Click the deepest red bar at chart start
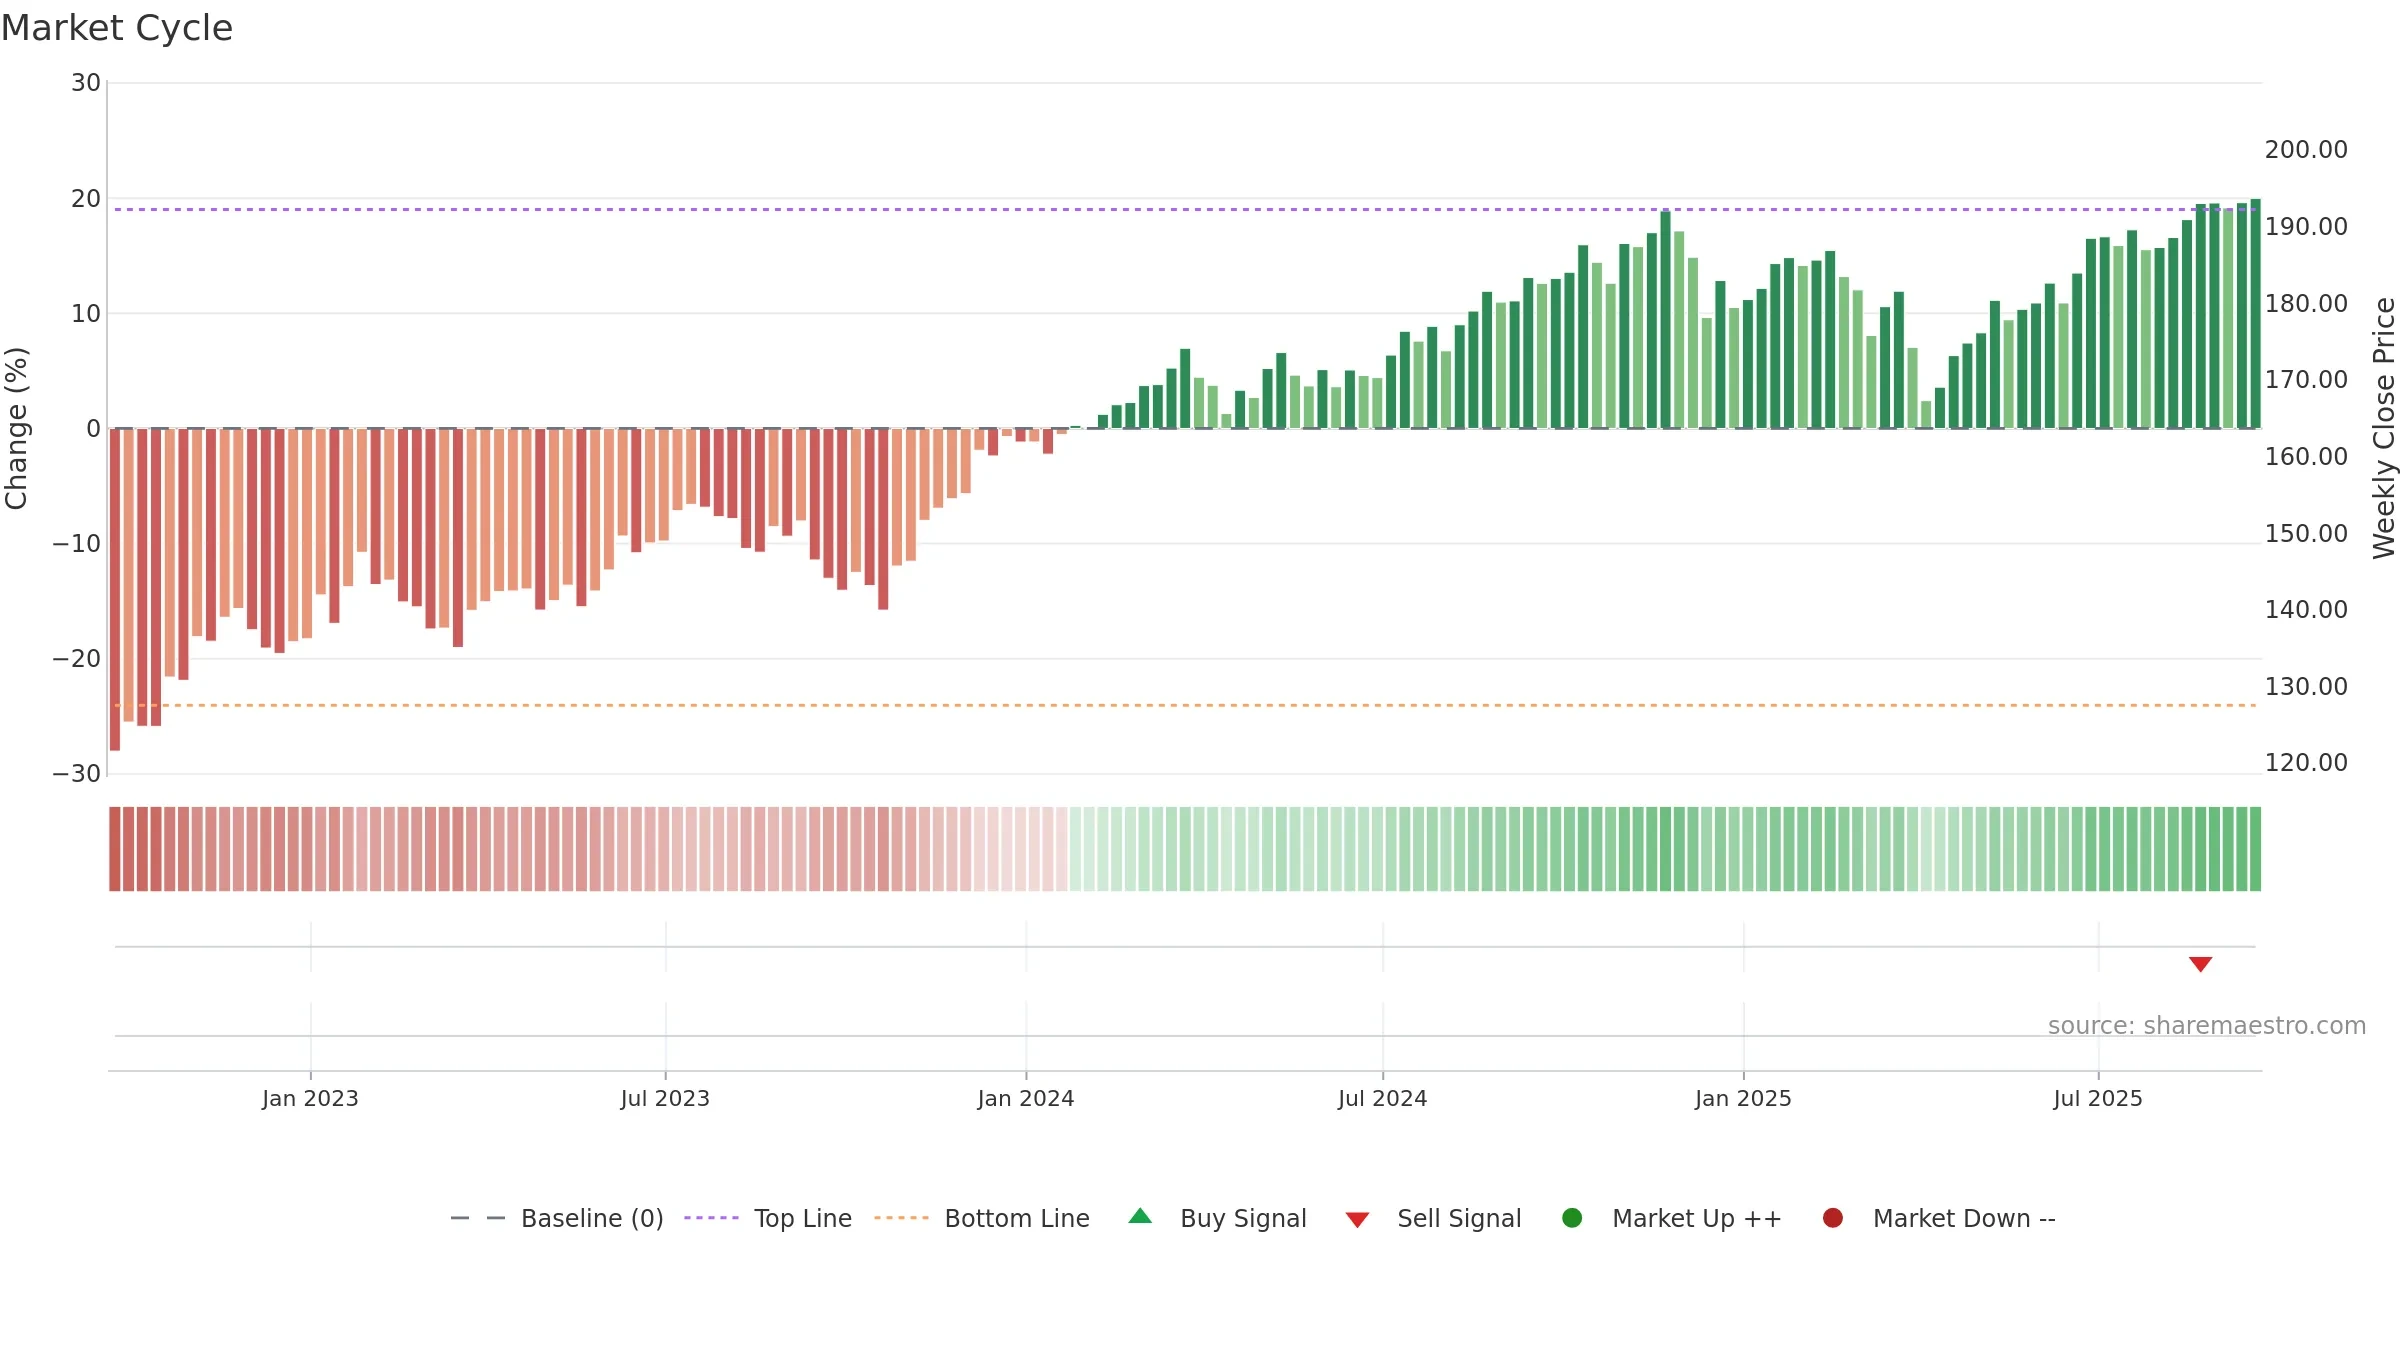The image size is (2400, 1350). [x=115, y=590]
